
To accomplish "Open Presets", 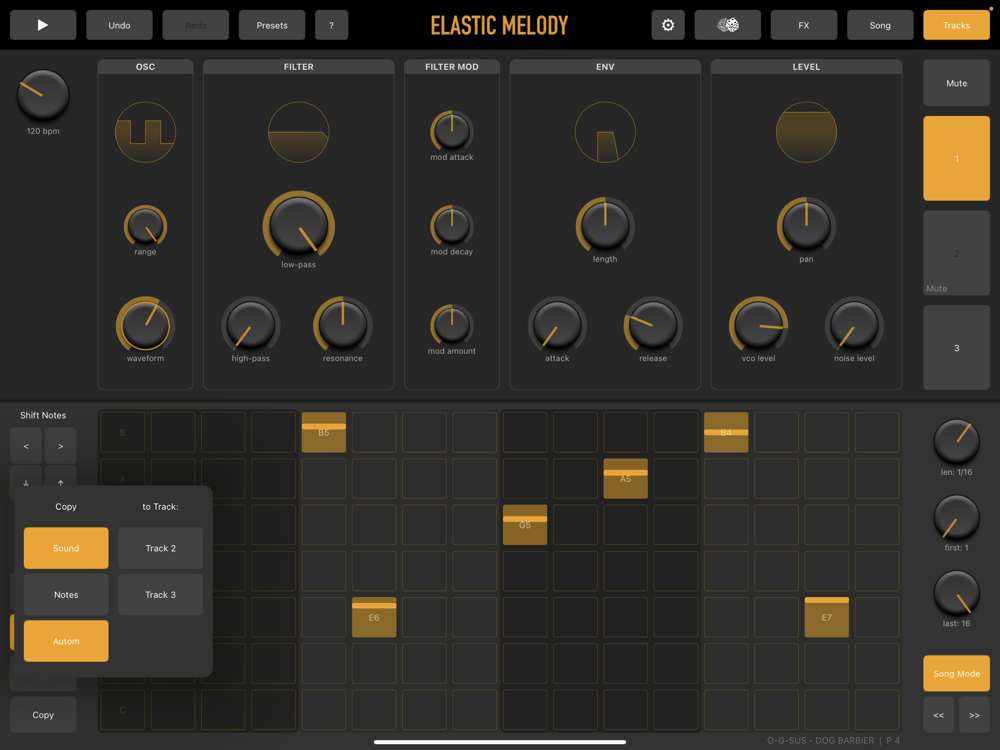I will (x=272, y=25).
